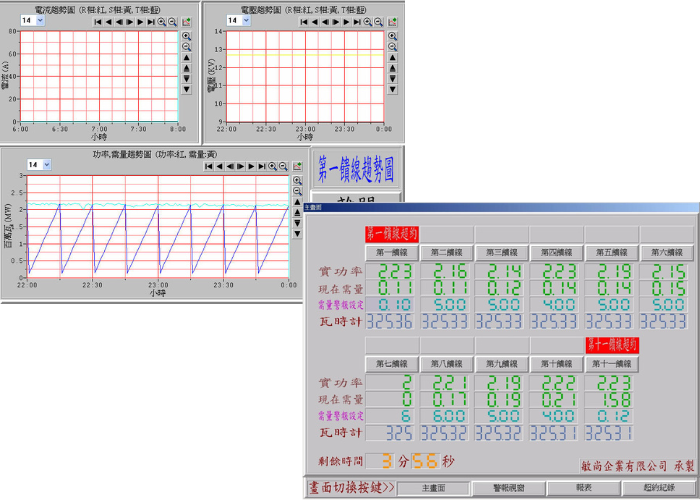
Task: Select the 第六饋線 feeder button
Action: click(x=667, y=253)
